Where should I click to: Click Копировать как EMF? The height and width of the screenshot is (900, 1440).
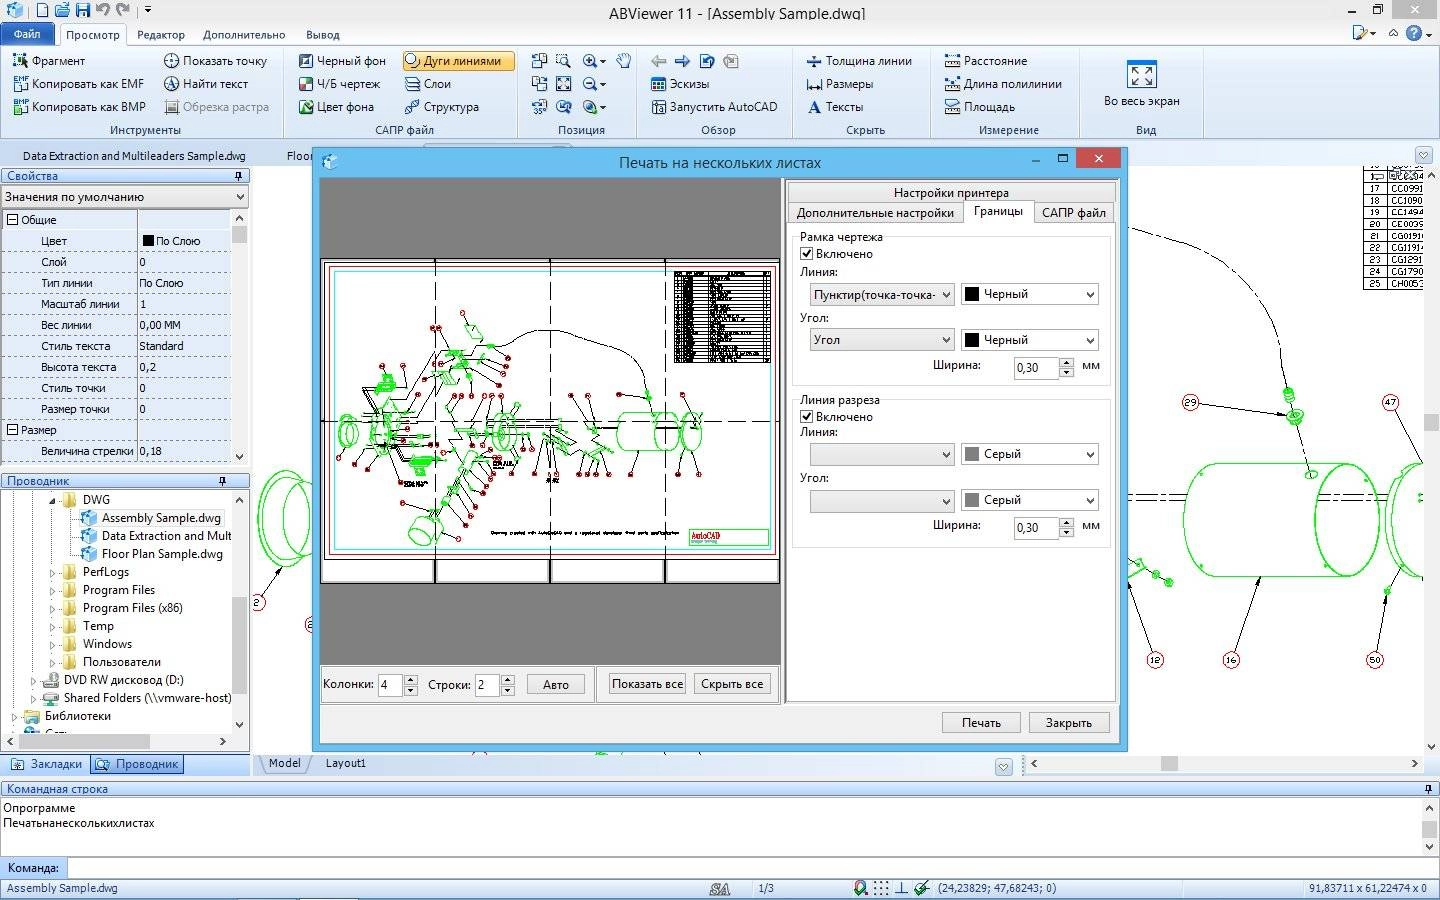click(x=78, y=84)
